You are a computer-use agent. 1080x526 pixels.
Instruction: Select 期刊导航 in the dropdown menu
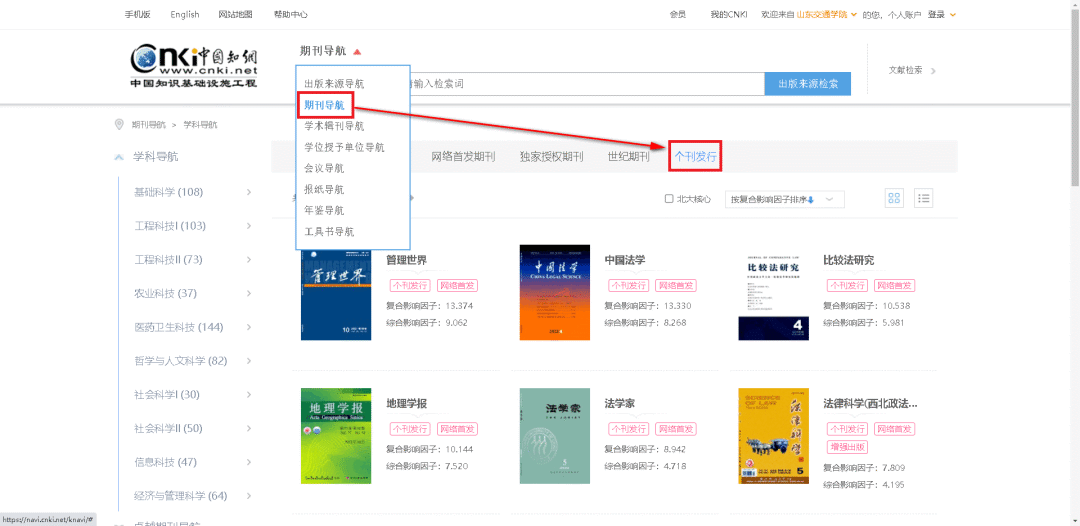tap(324, 105)
